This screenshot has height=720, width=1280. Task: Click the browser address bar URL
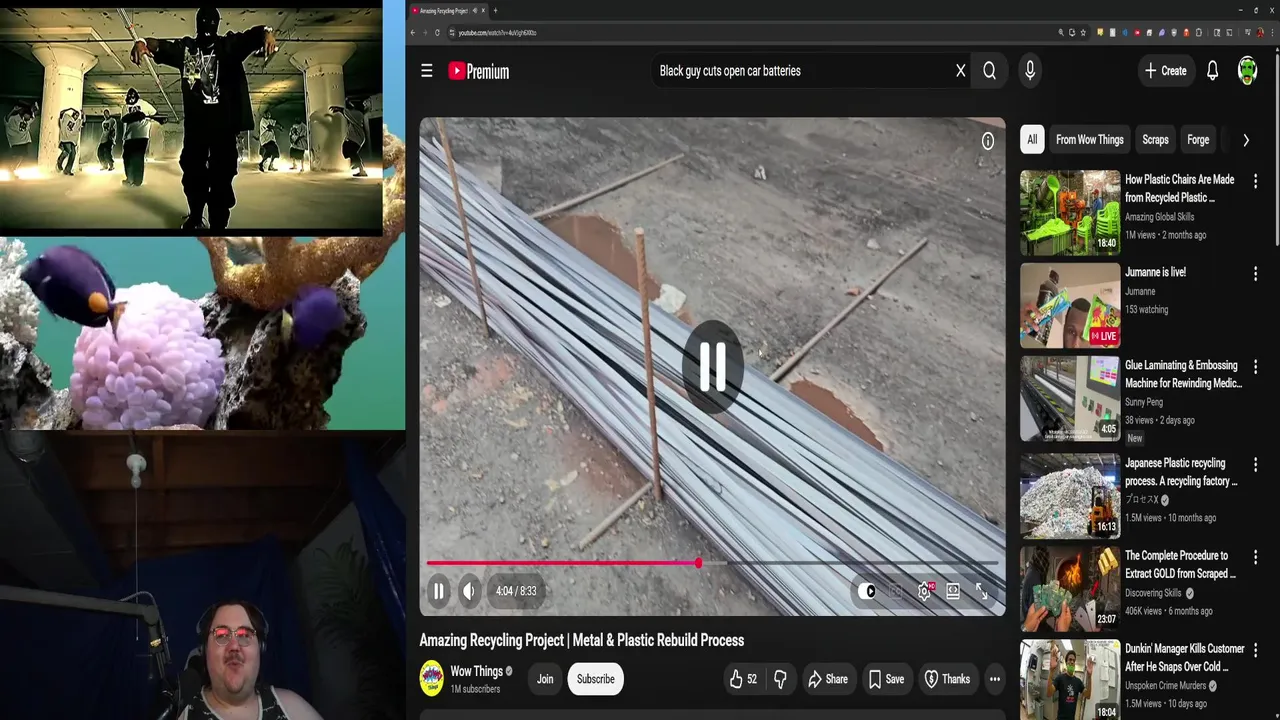(498, 33)
